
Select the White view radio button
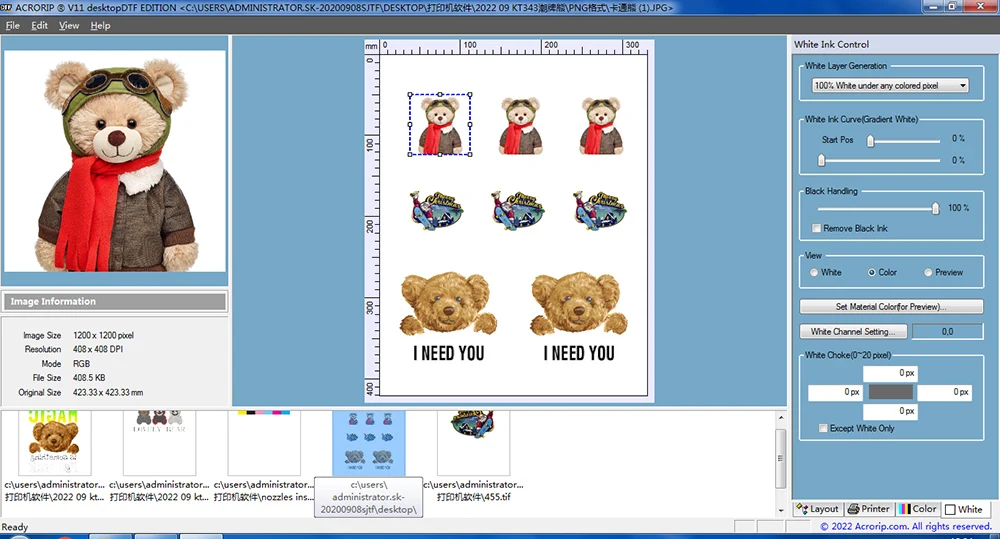pos(814,272)
